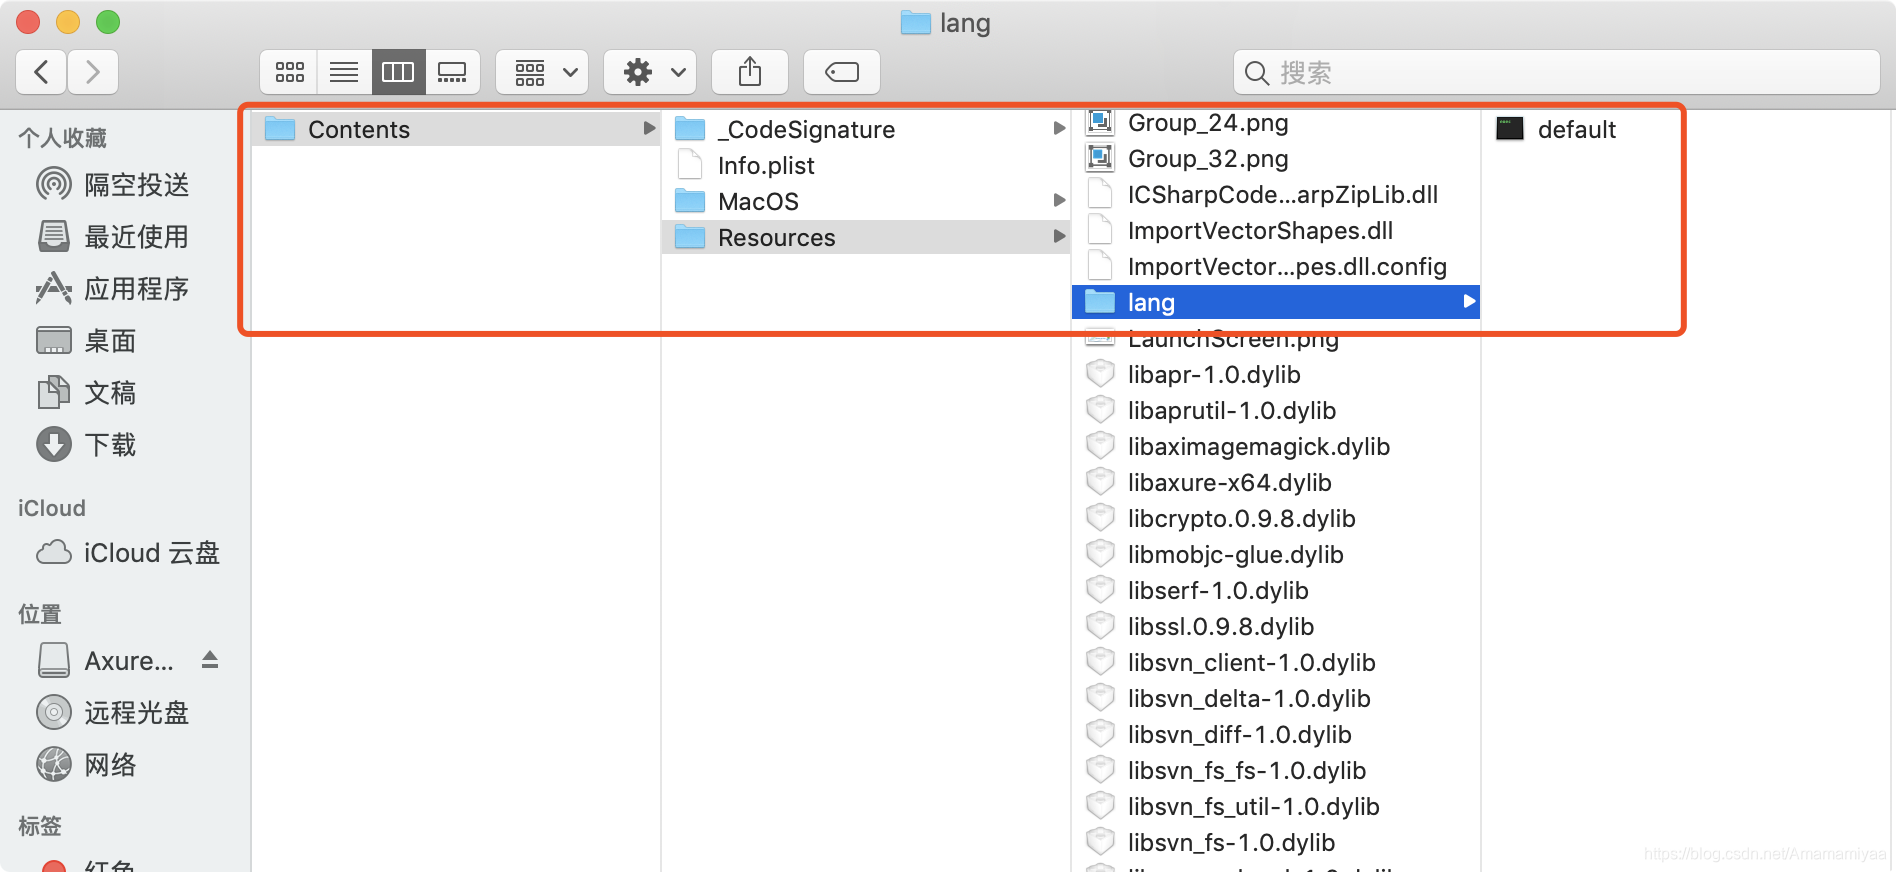This screenshot has height=872, width=1896.
Task: Select libsvn_fs_util-1.0.dylib
Action: click(x=1275, y=807)
